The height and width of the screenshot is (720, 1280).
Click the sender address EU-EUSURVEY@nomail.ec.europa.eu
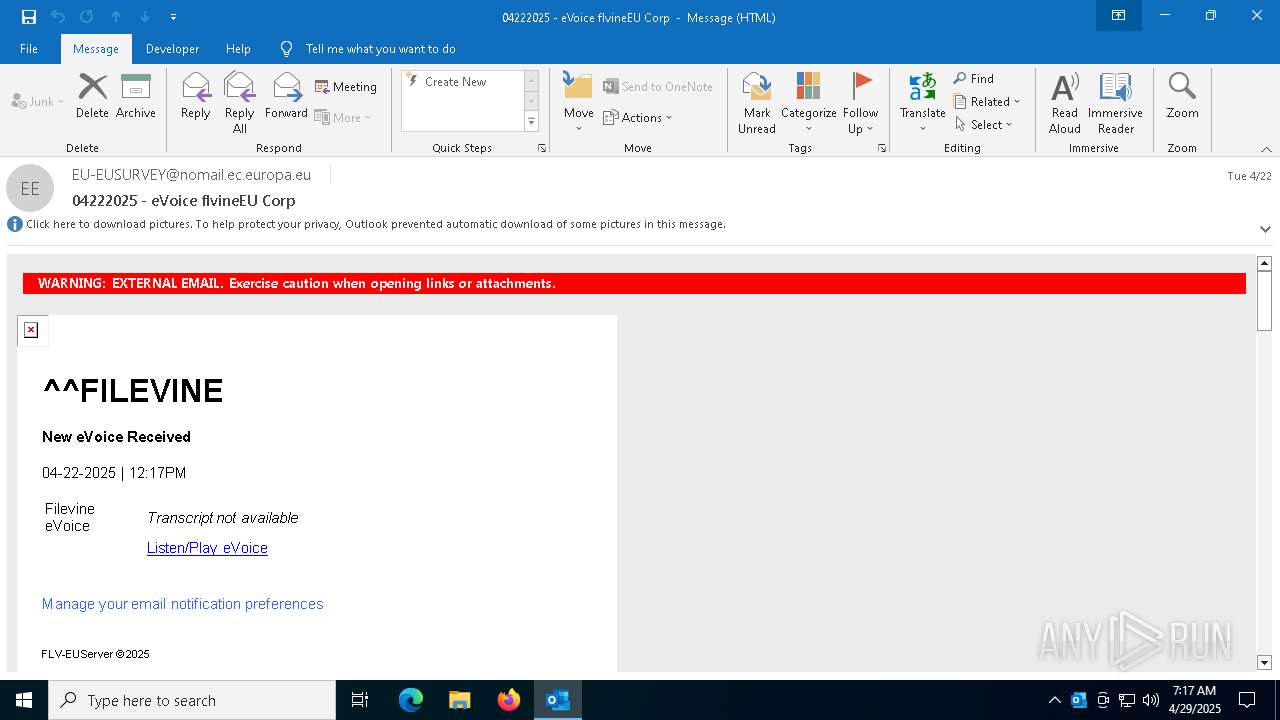[x=191, y=175]
